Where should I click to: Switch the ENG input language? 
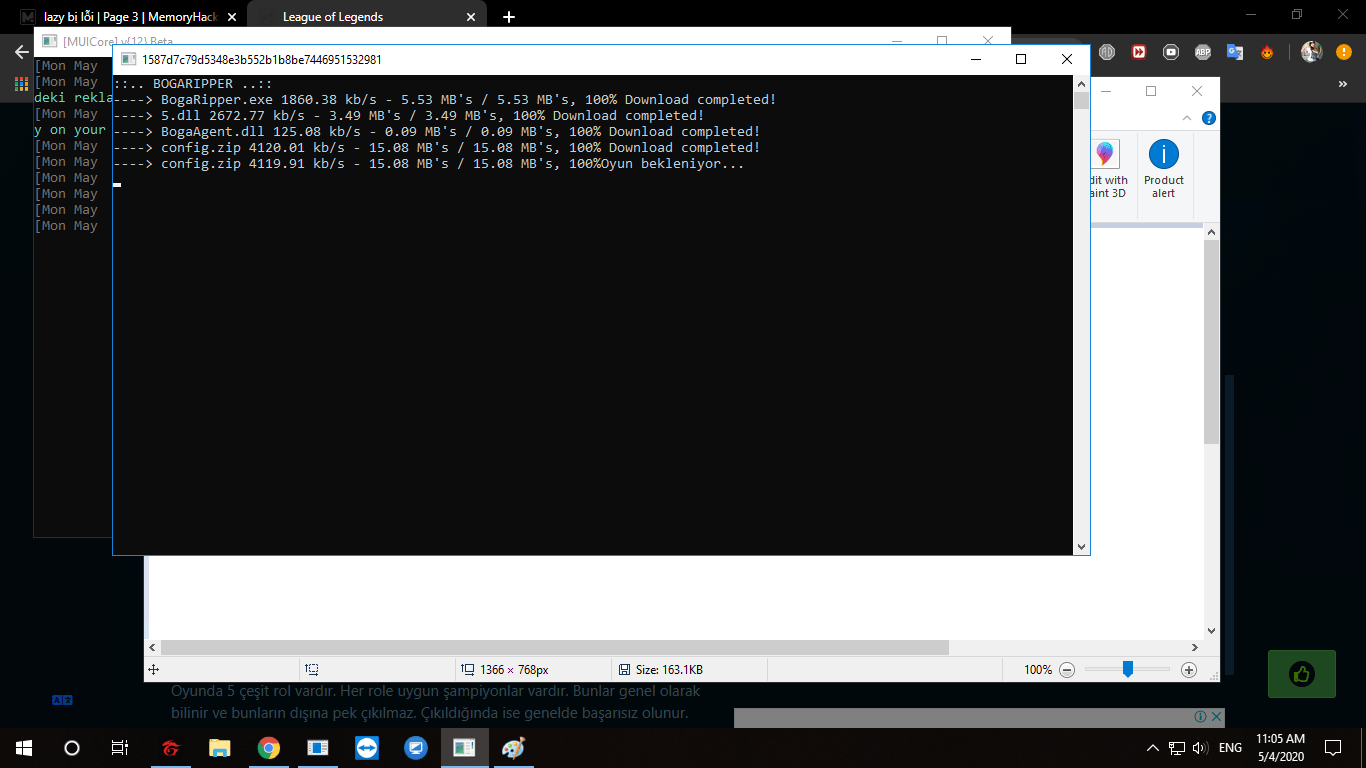(1230, 748)
